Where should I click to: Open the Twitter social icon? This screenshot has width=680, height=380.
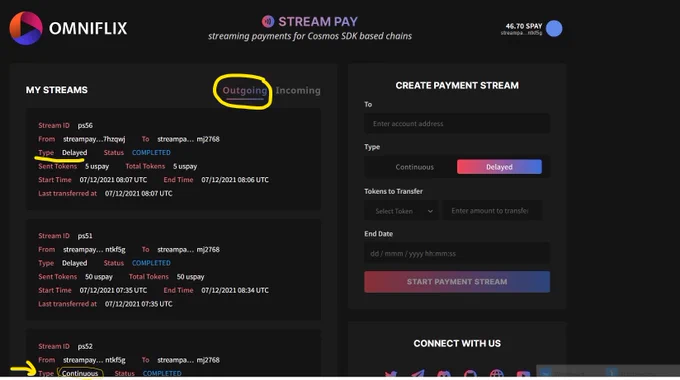point(391,373)
